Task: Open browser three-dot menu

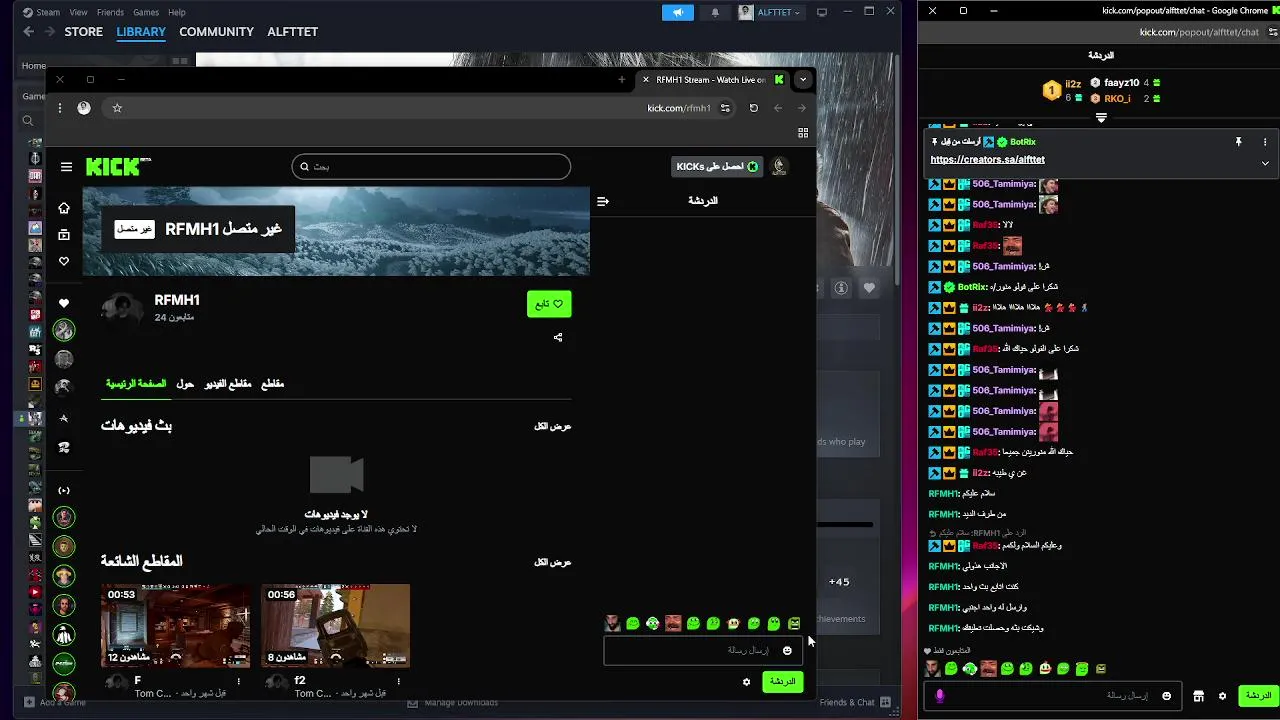Action: 60,108
